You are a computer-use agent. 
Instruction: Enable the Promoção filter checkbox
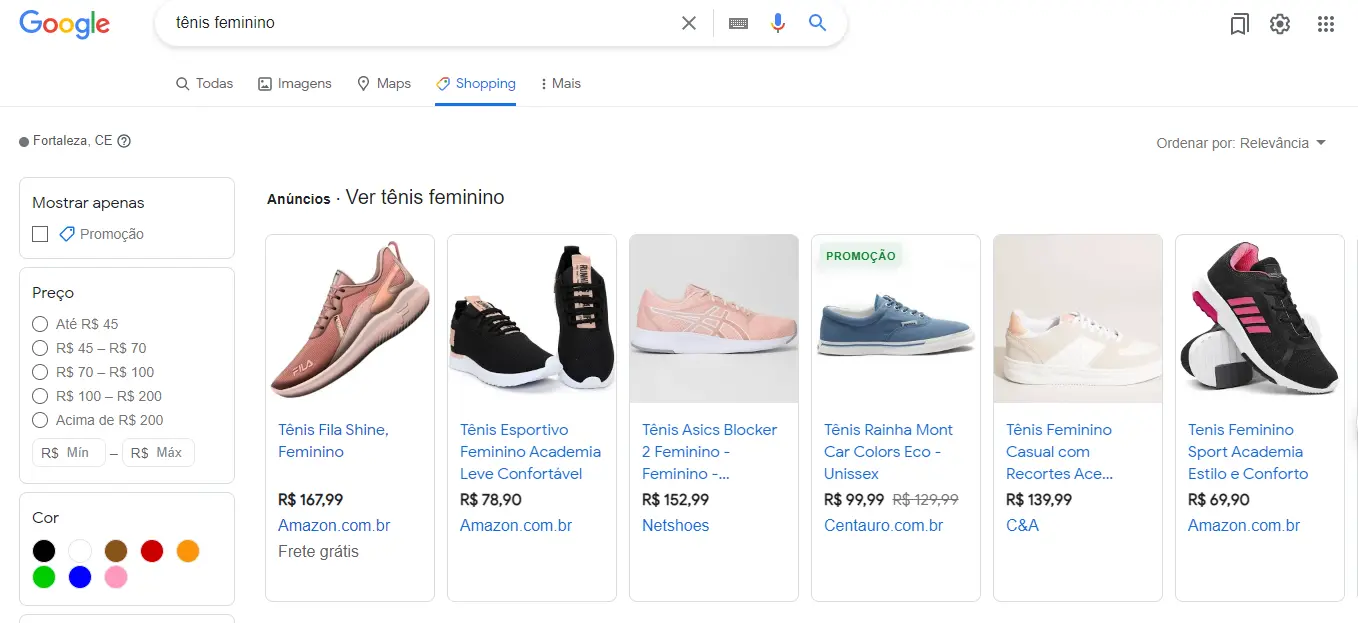click(40, 234)
